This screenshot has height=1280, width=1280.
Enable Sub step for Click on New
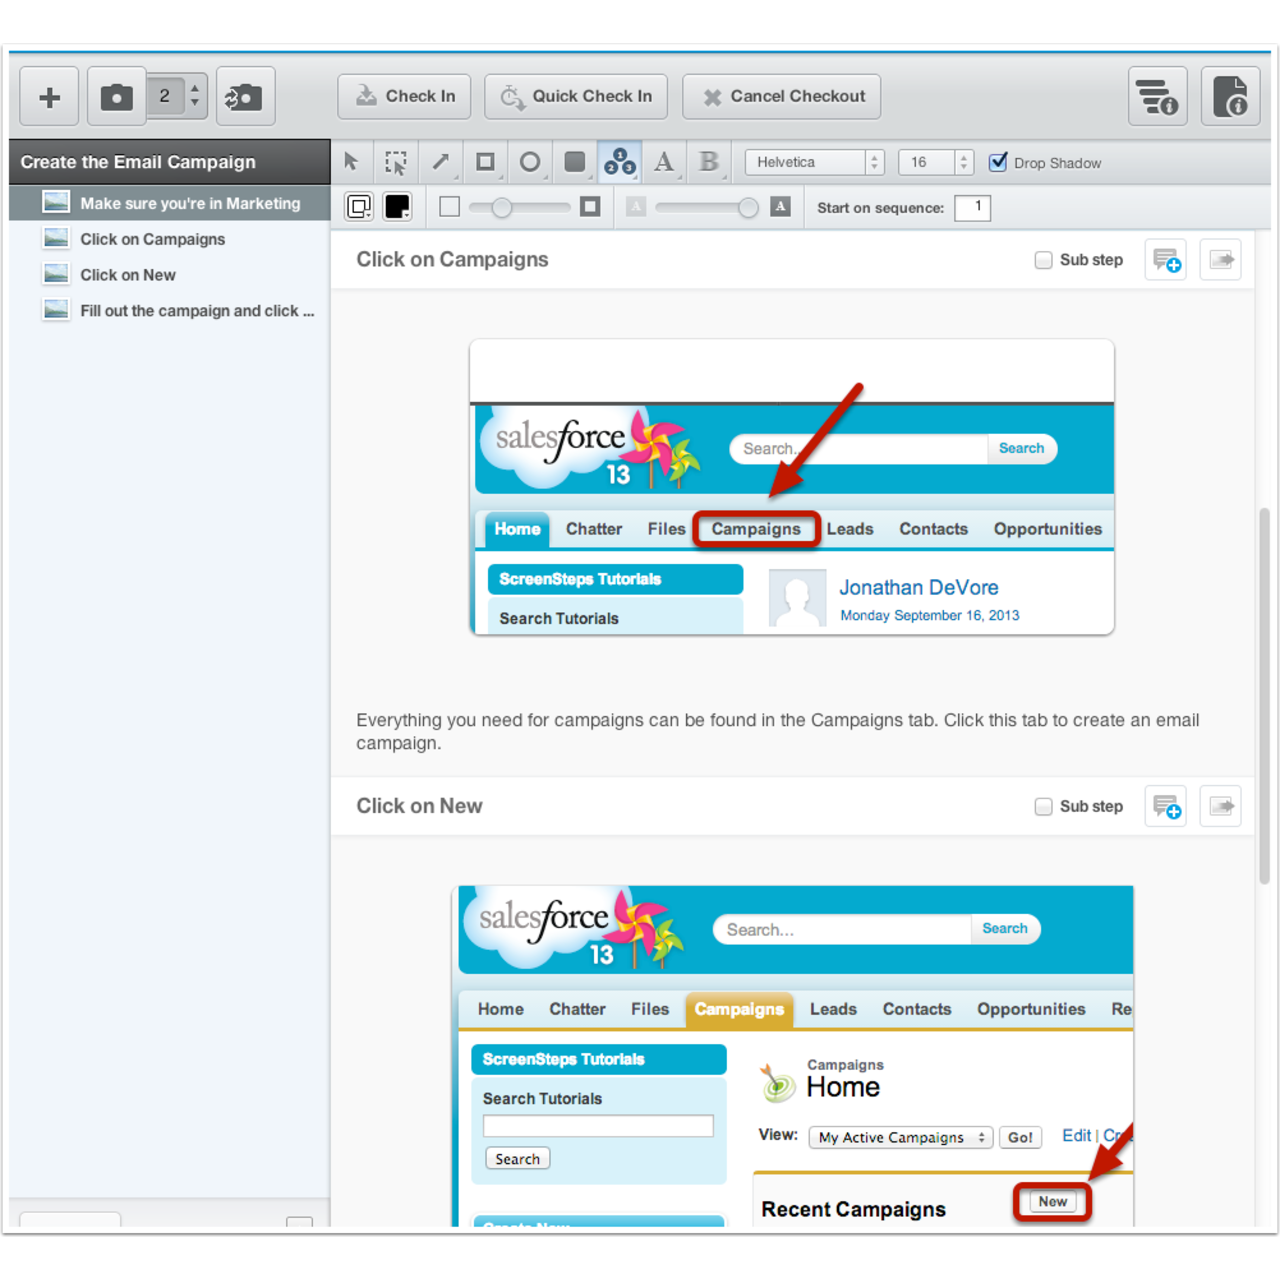pos(1043,806)
